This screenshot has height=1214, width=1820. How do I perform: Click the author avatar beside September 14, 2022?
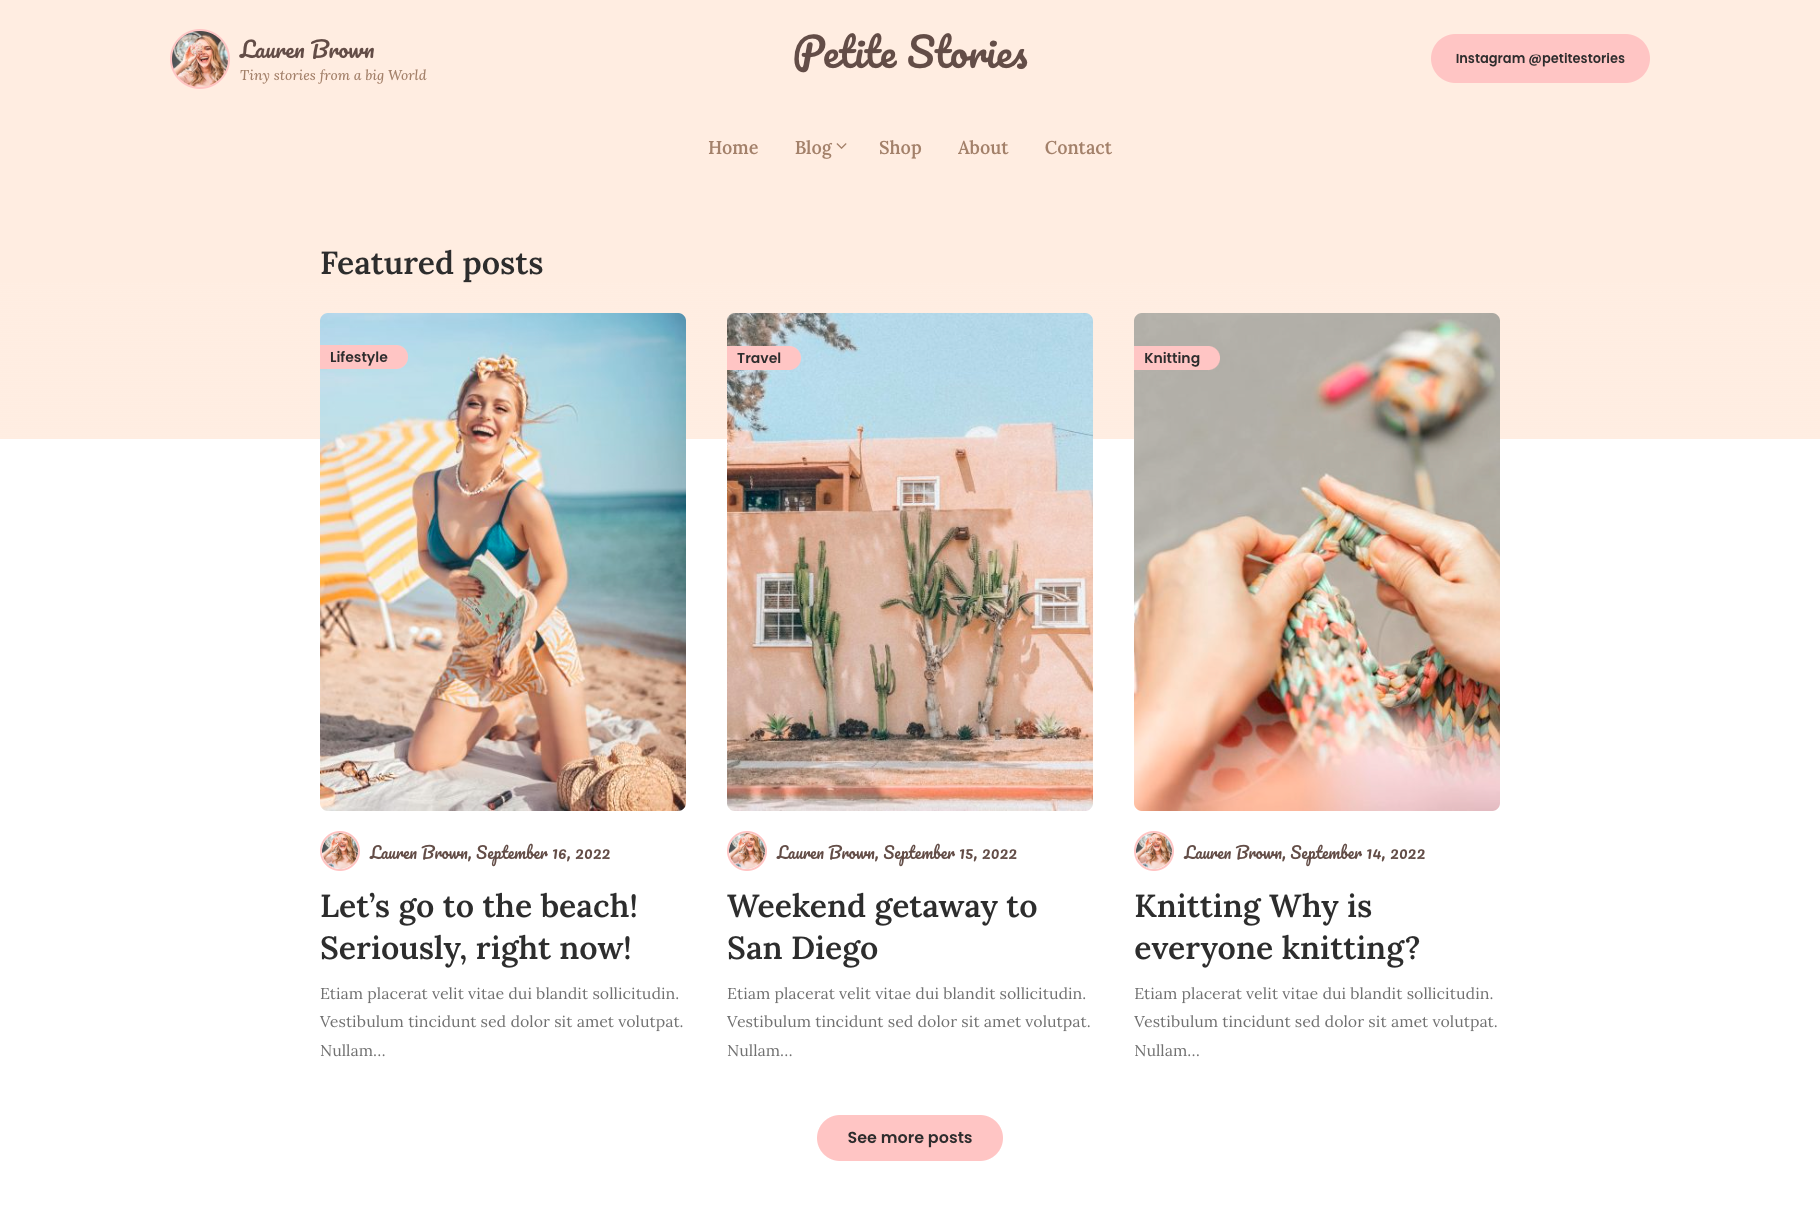tap(1154, 851)
